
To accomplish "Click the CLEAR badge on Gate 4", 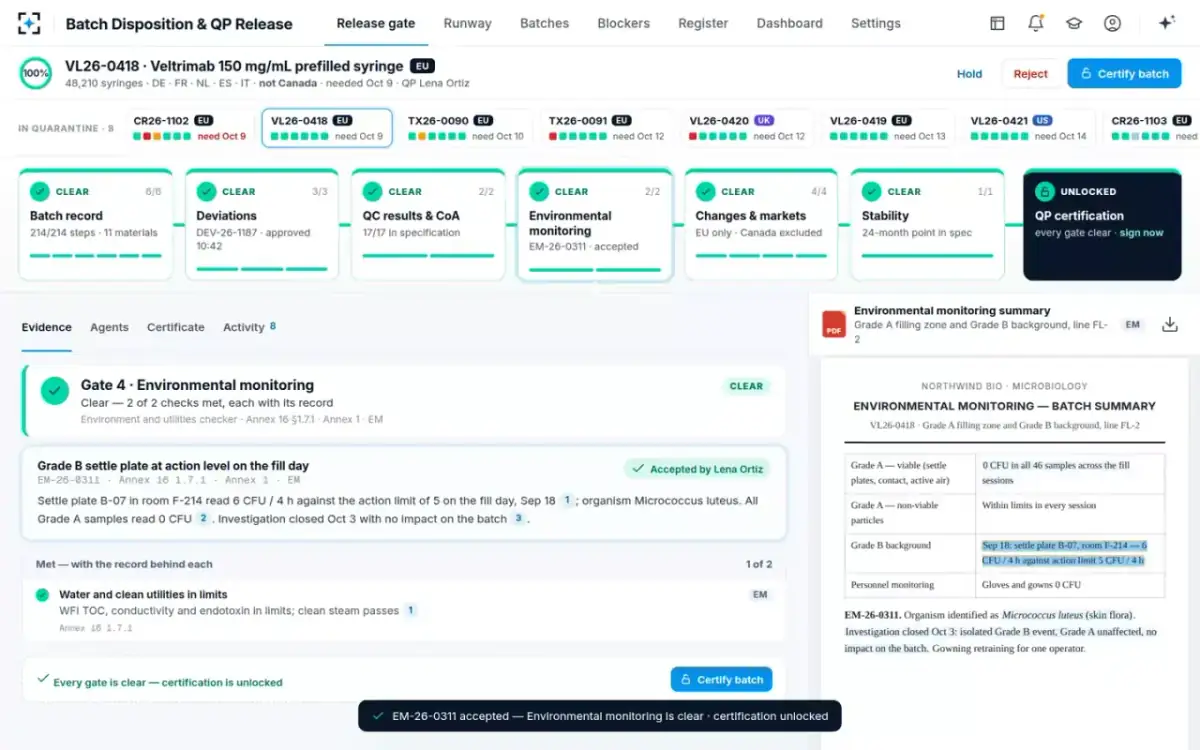I will point(746,386).
